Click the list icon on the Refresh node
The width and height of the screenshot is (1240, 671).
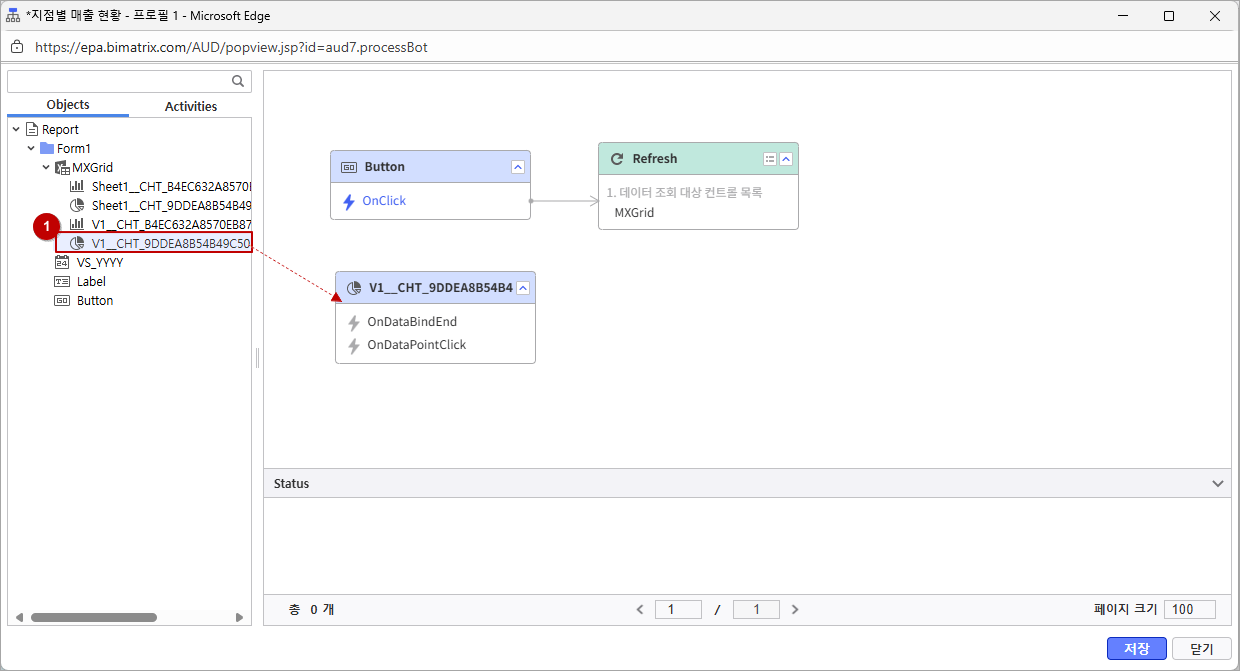click(770, 159)
